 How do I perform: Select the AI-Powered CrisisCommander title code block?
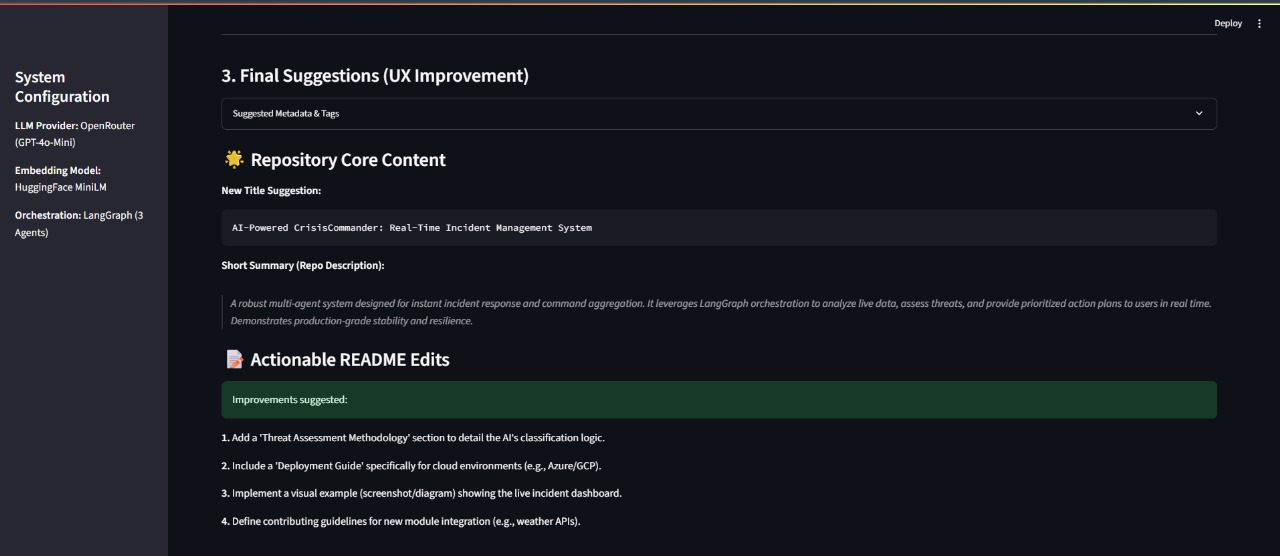(x=412, y=228)
